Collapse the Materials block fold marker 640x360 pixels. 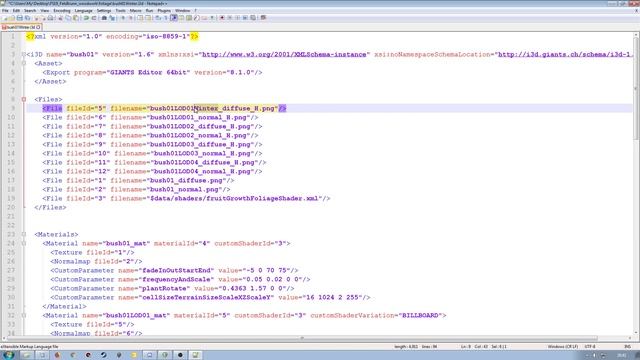point(24,234)
